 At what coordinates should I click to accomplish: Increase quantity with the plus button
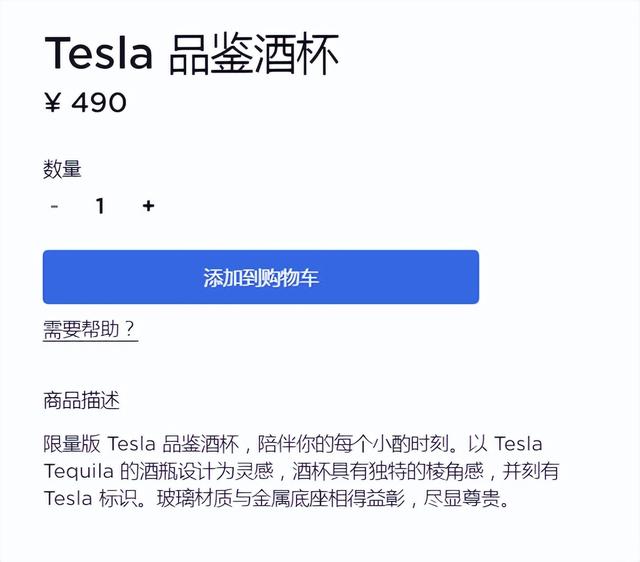point(148,206)
